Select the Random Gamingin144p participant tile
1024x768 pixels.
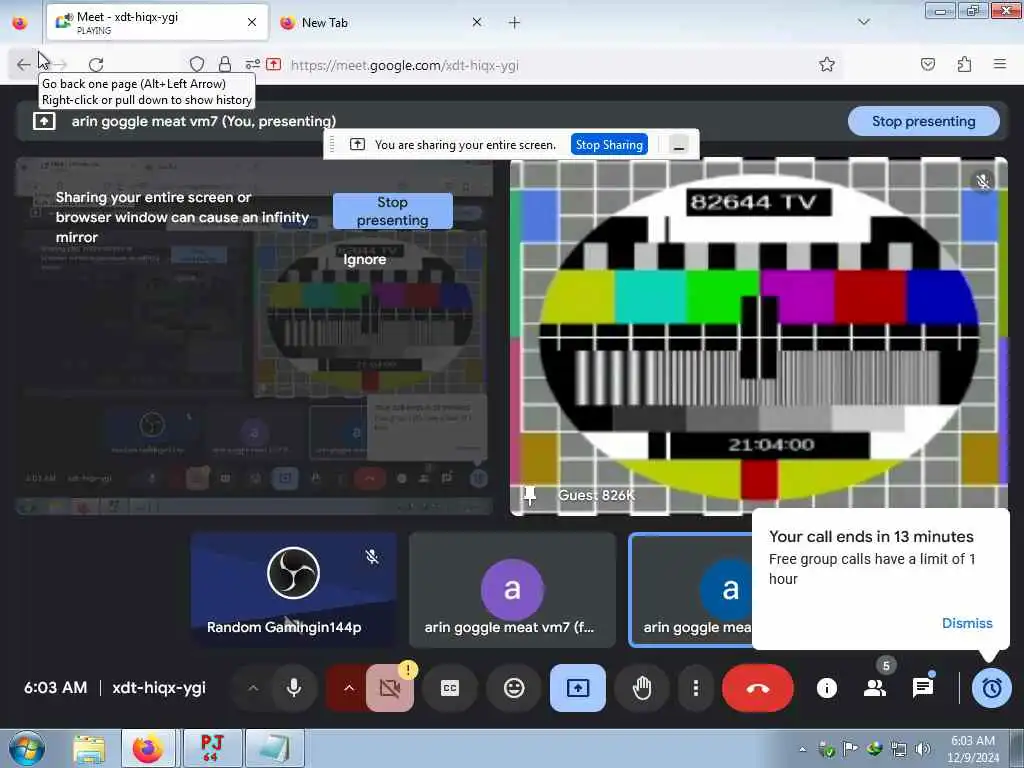click(293, 590)
